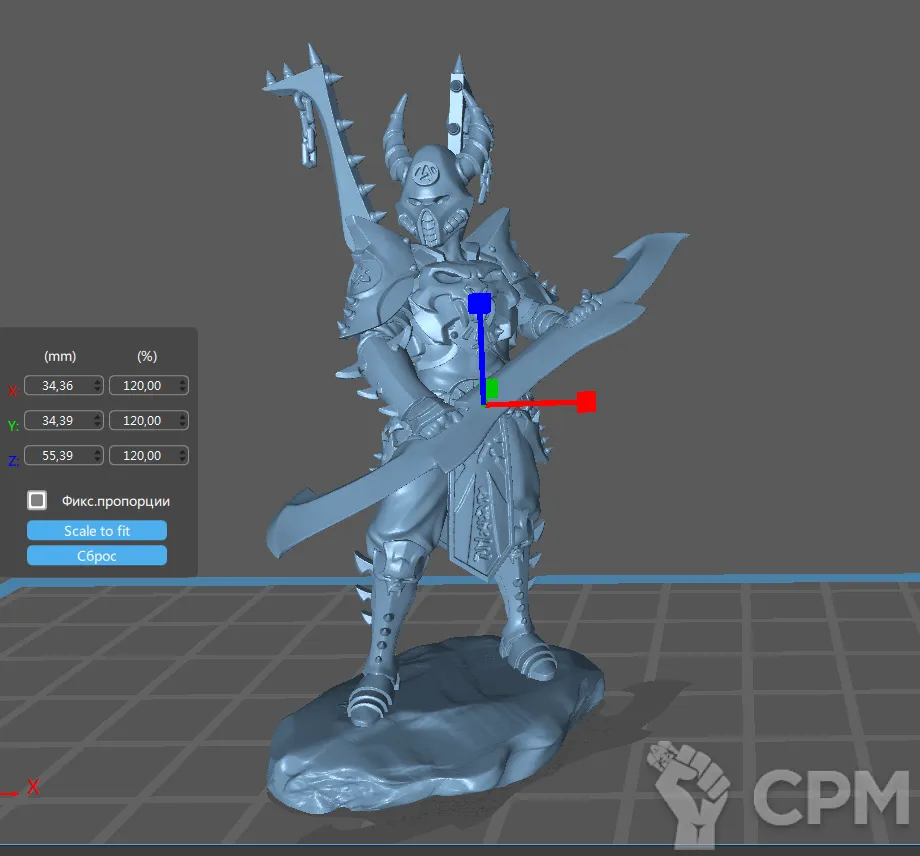
Task: Click the X size field in mm
Action: point(56,386)
